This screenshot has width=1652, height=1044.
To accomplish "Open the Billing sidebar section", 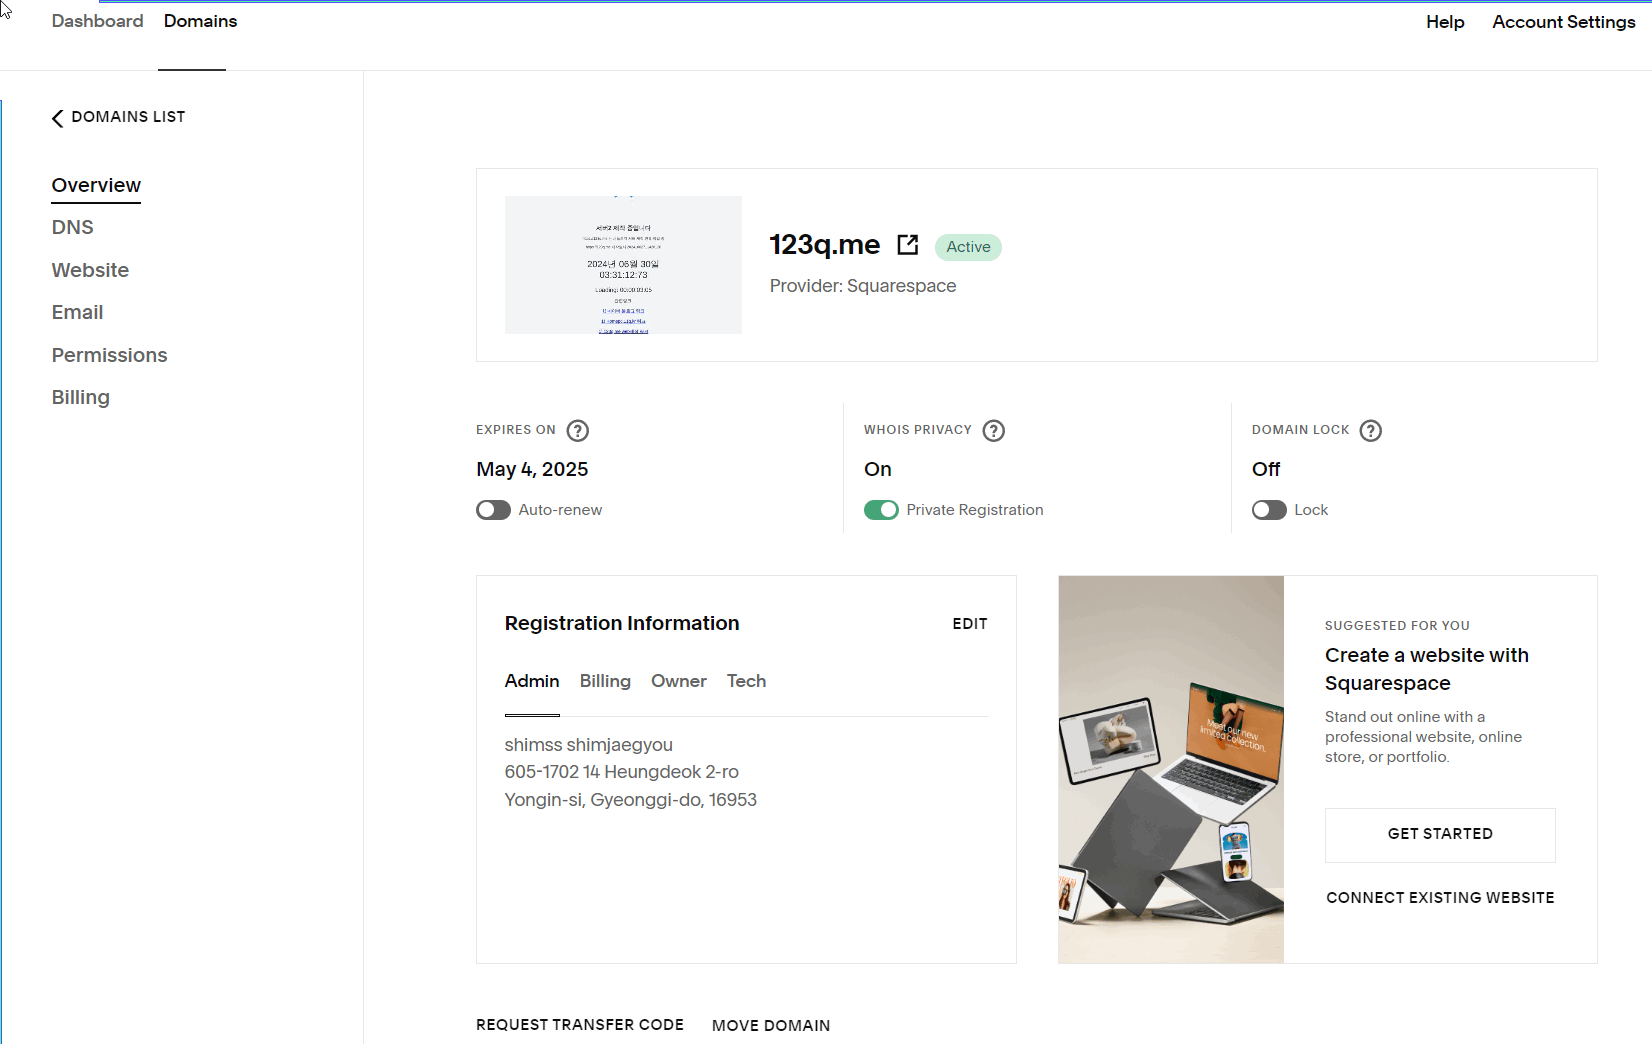I will click(81, 397).
